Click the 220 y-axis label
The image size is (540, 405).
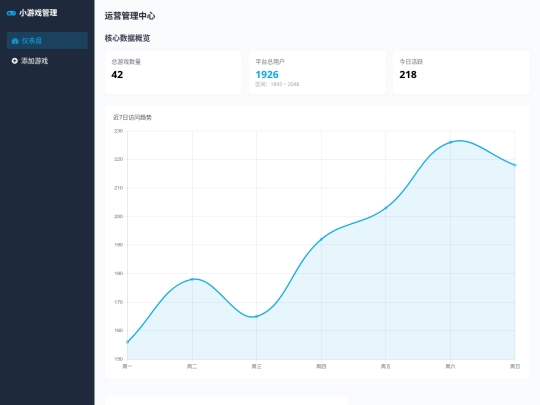pyautogui.click(x=118, y=159)
